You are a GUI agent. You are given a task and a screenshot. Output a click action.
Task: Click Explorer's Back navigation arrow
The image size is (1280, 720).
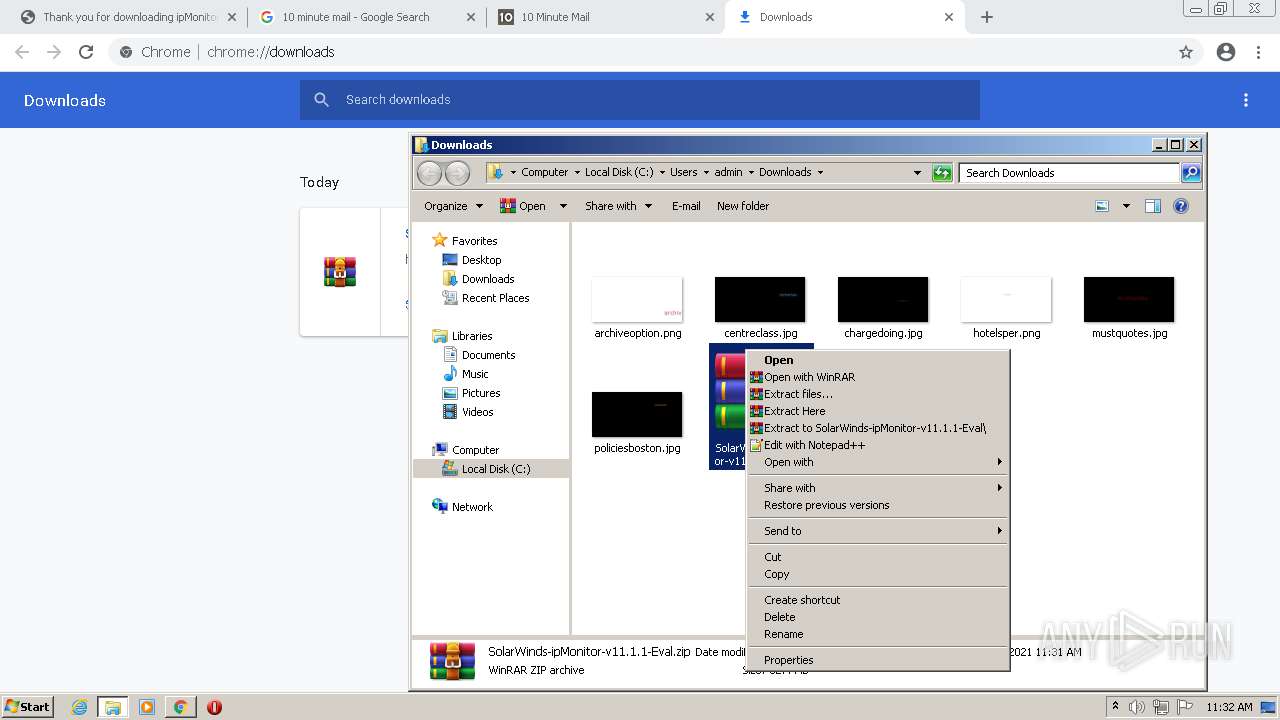(429, 173)
